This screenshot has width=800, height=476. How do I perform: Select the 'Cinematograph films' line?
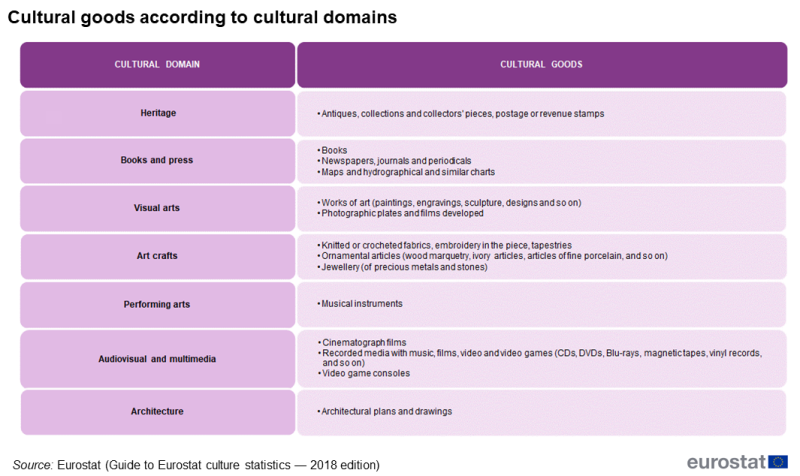tap(362, 343)
